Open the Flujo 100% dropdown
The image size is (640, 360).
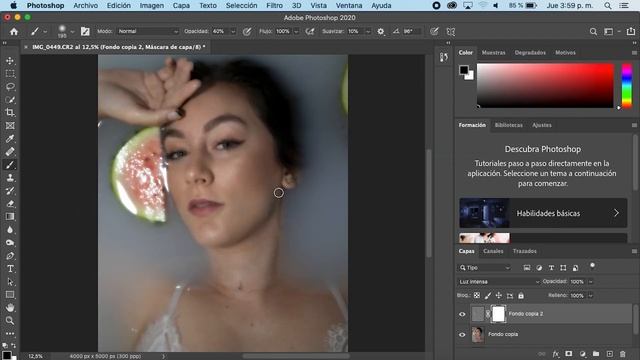(296, 31)
